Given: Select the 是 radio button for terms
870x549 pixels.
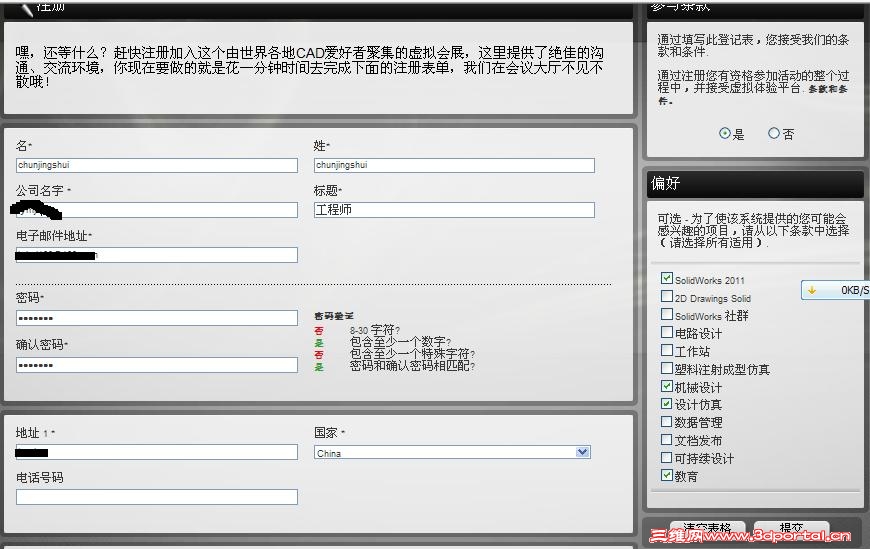Looking at the screenshot, I should pos(725,133).
